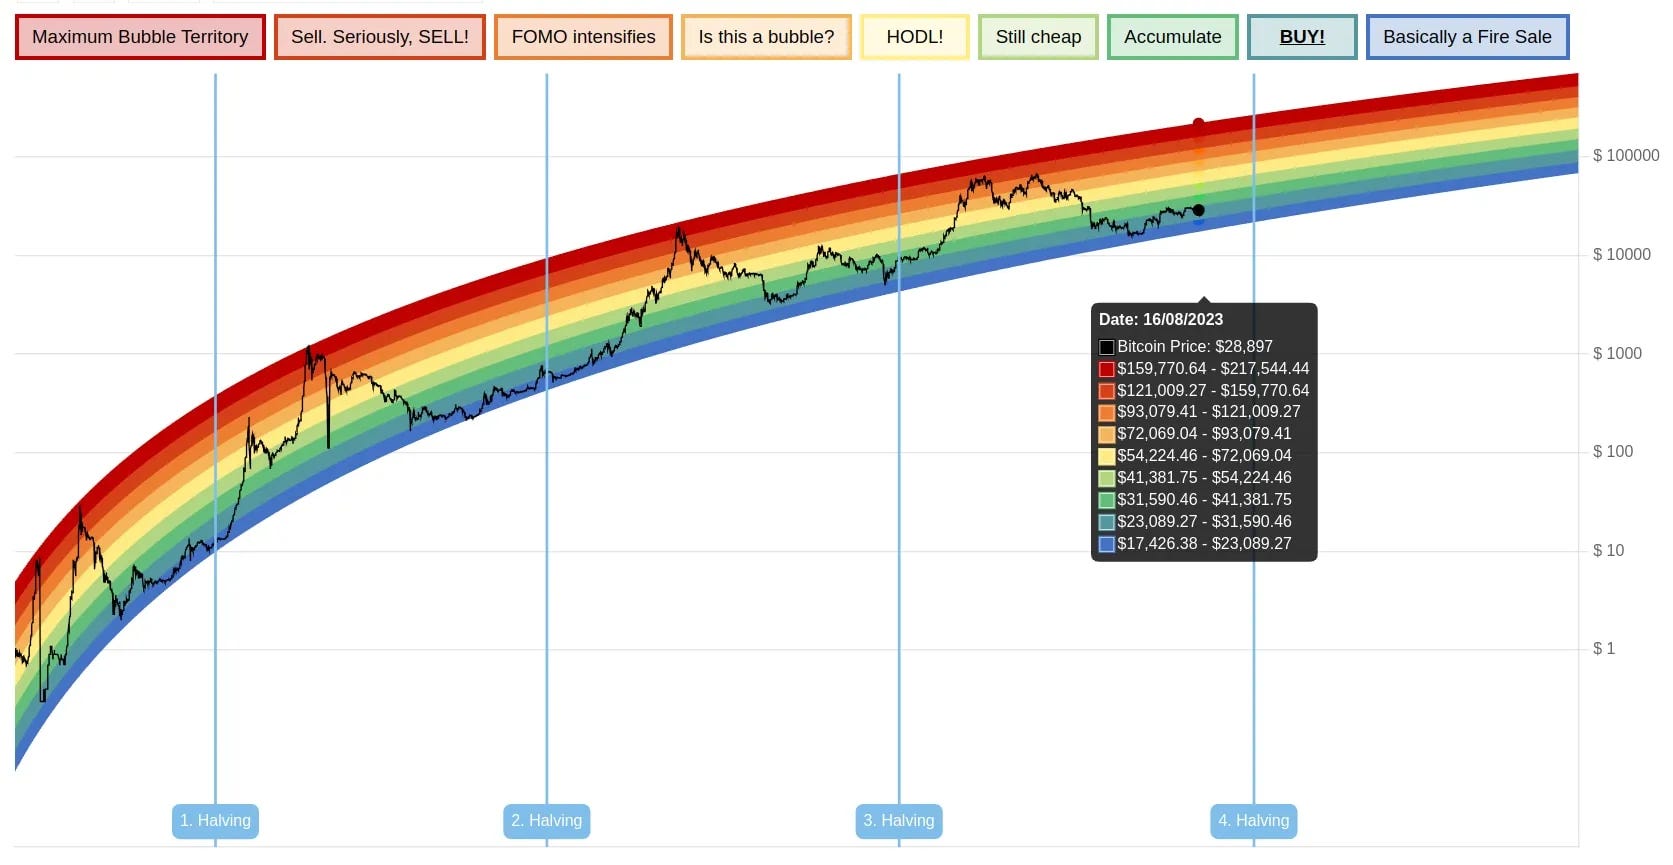This screenshot has height=865, width=1673.
Task: Click the green $31,590.46 - $41,381.75 swatch
Action: (x=1107, y=500)
